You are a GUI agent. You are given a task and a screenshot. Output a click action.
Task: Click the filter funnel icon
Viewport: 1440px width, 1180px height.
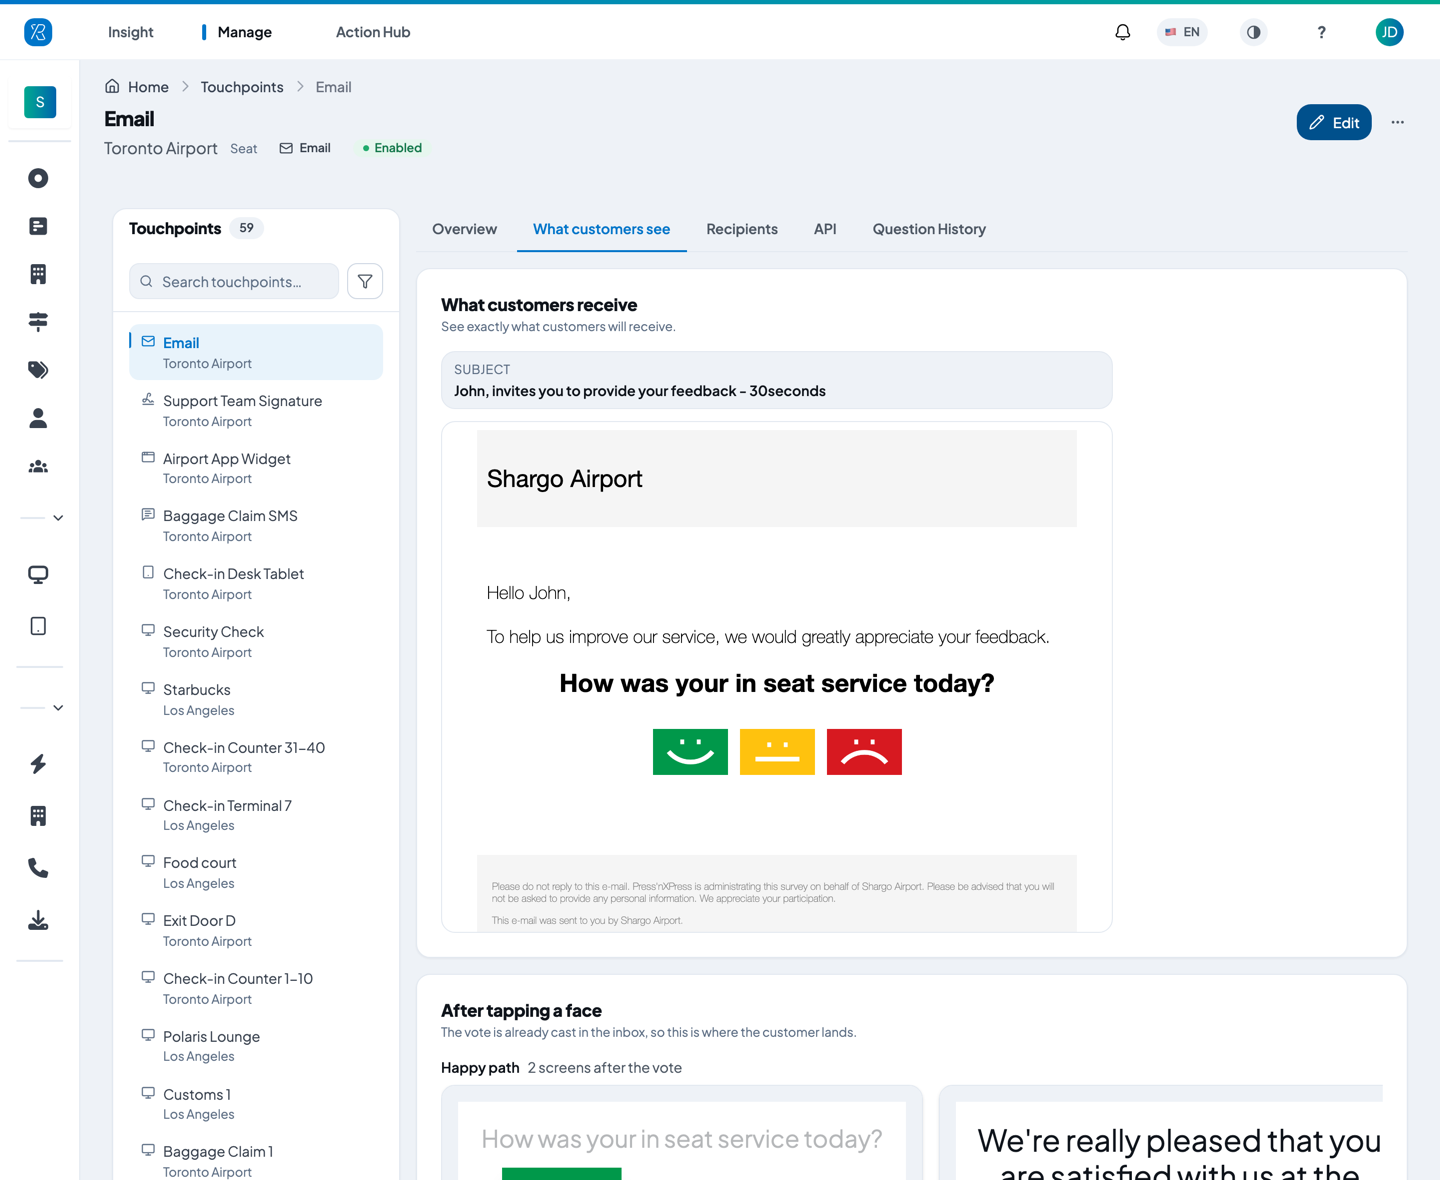(x=365, y=281)
